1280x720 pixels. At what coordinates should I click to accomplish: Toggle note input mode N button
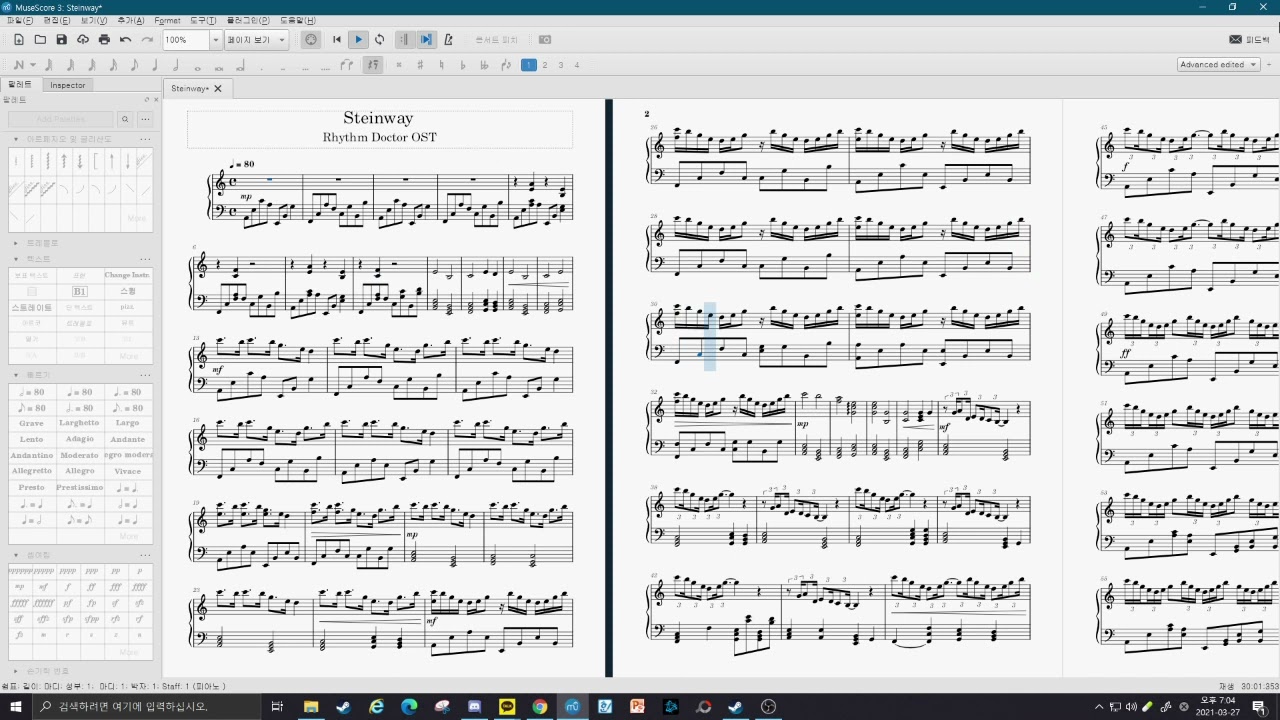pos(18,65)
